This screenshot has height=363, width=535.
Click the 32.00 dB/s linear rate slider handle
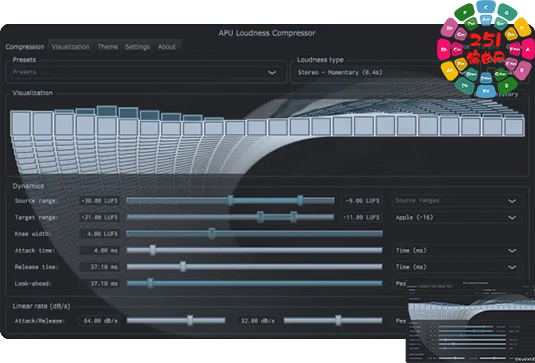338,321
